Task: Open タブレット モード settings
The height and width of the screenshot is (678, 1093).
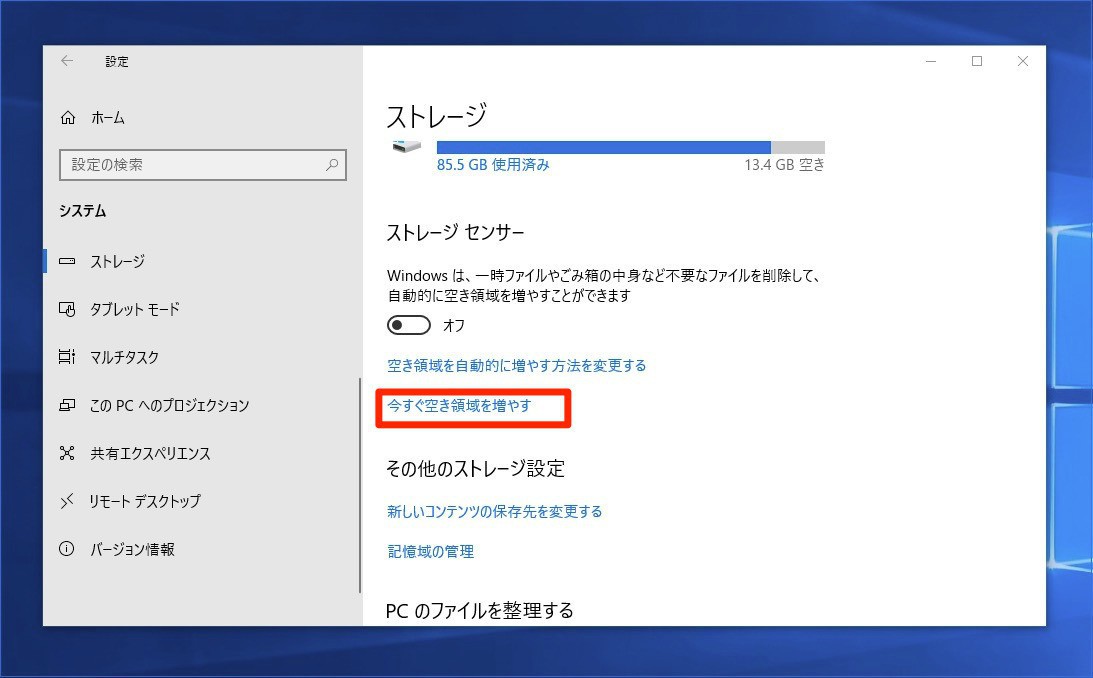Action: pyautogui.click(x=135, y=309)
